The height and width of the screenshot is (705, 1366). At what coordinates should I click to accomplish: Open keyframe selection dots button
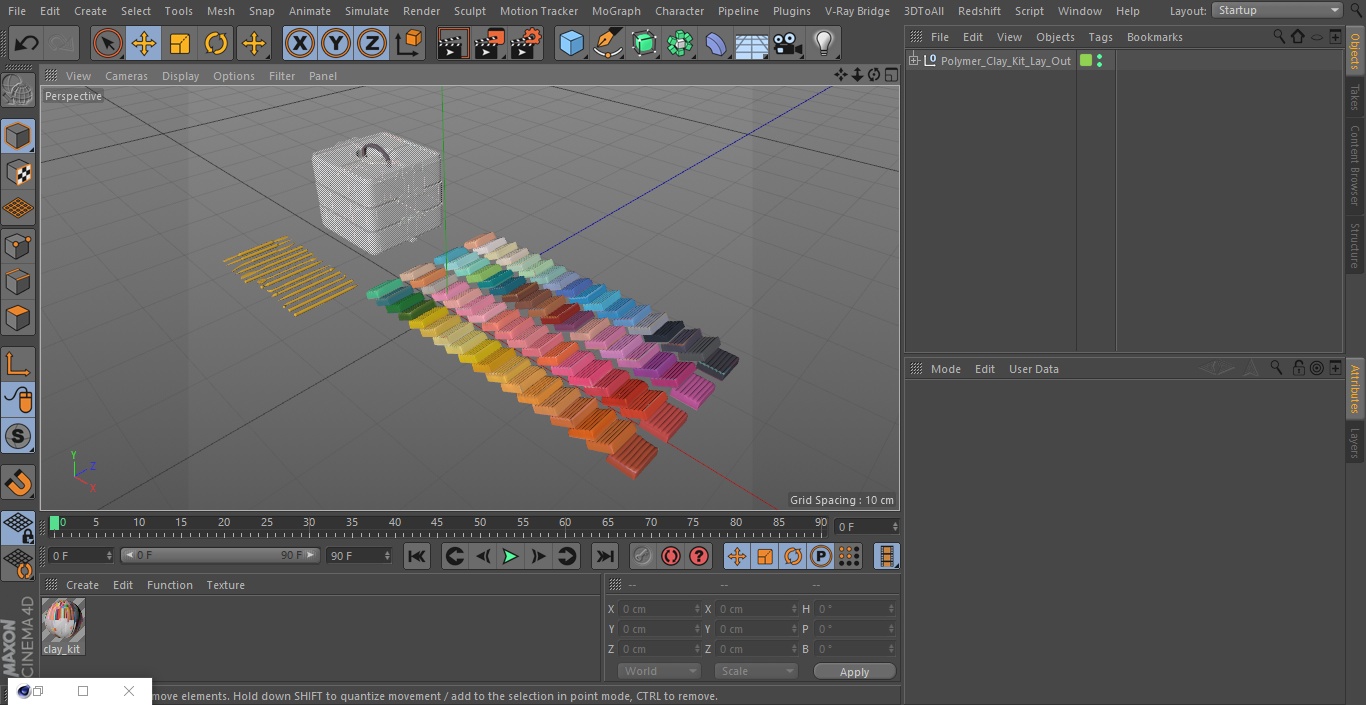pyautogui.click(x=848, y=556)
